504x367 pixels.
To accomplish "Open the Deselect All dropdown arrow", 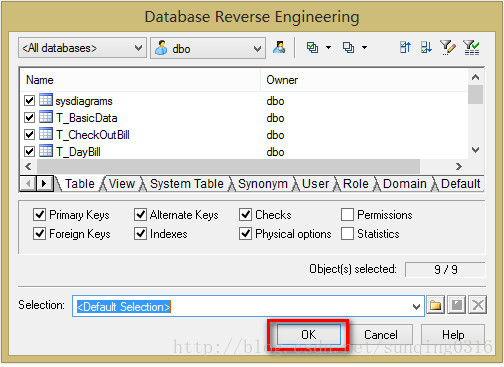I will pos(365,48).
